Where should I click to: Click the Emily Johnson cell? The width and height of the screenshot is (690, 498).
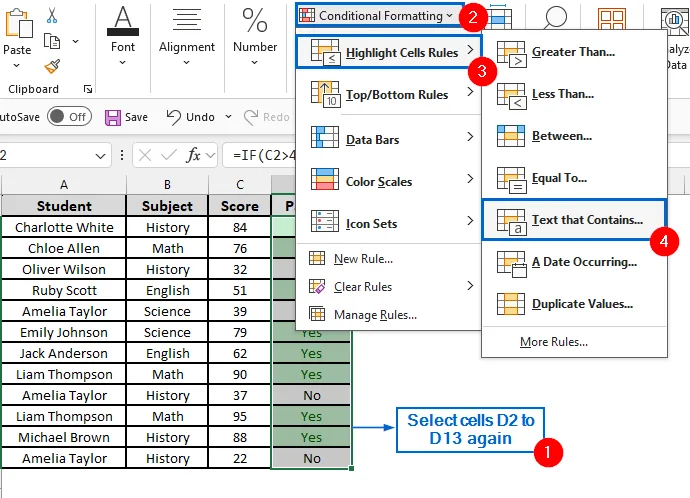tap(64, 333)
